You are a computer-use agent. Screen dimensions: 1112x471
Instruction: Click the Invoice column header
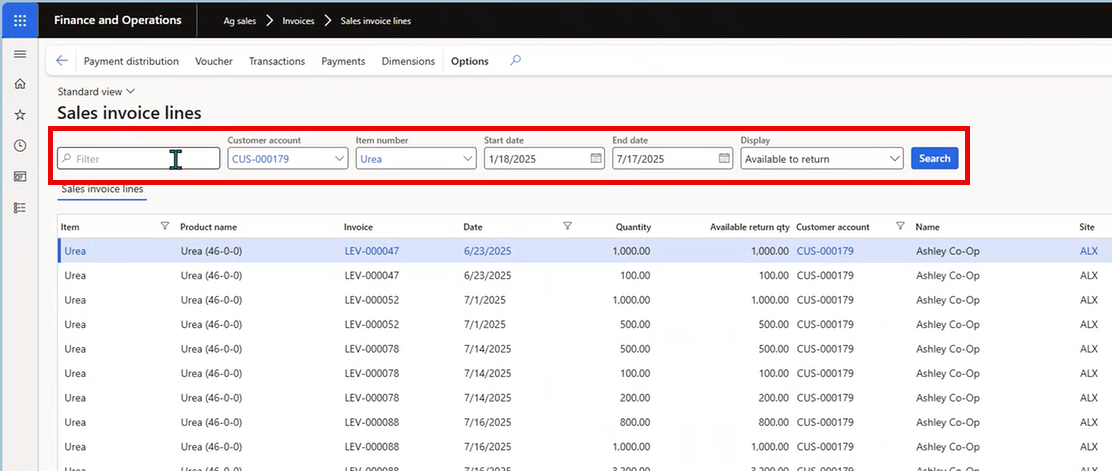point(358,227)
